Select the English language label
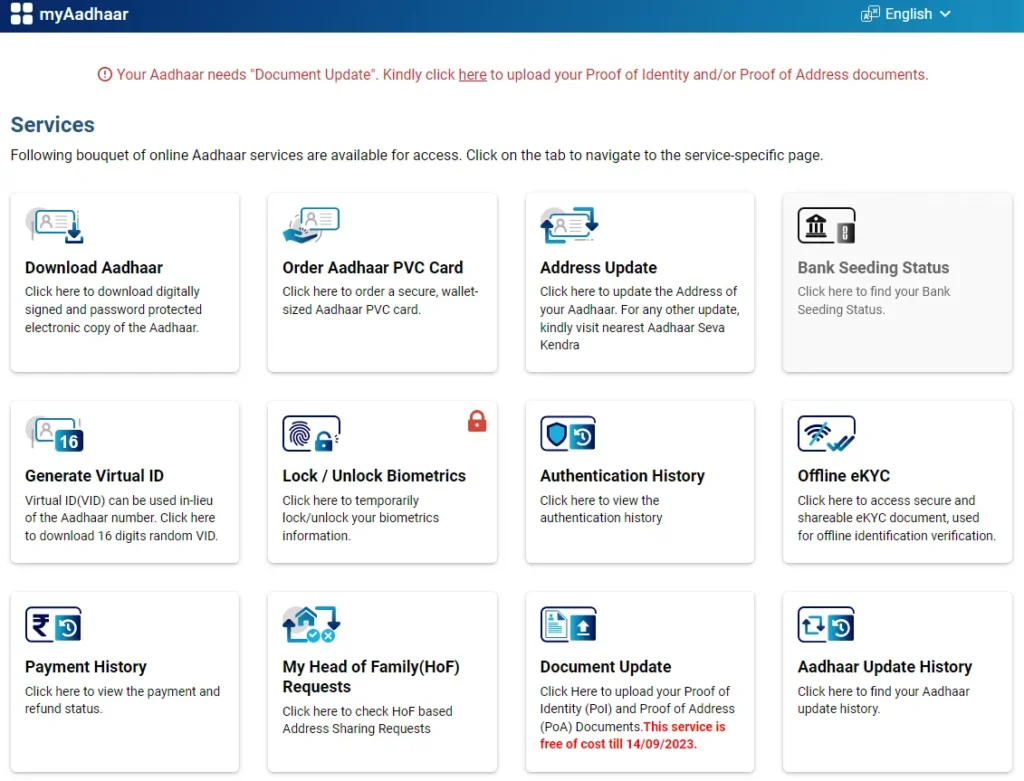This screenshot has width=1024, height=781. 908,14
